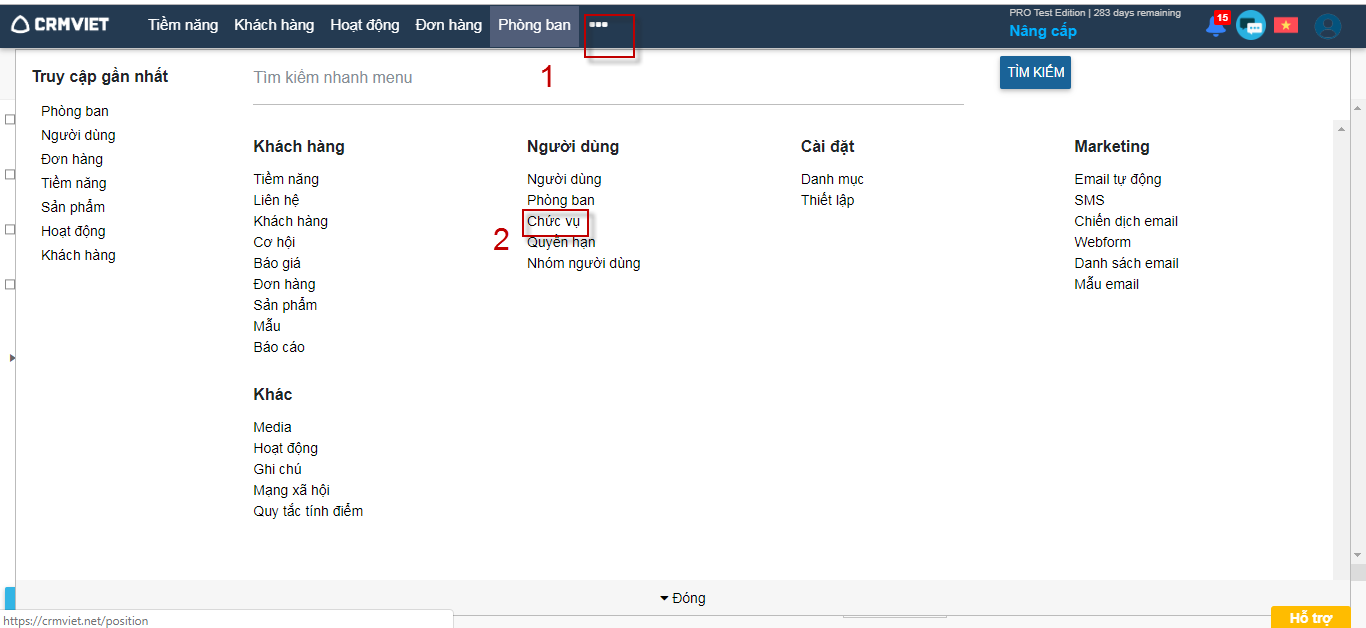Screen dimensions: 1366x628
Task: Expand the small triangle on left edge
Action: [x=11, y=357]
